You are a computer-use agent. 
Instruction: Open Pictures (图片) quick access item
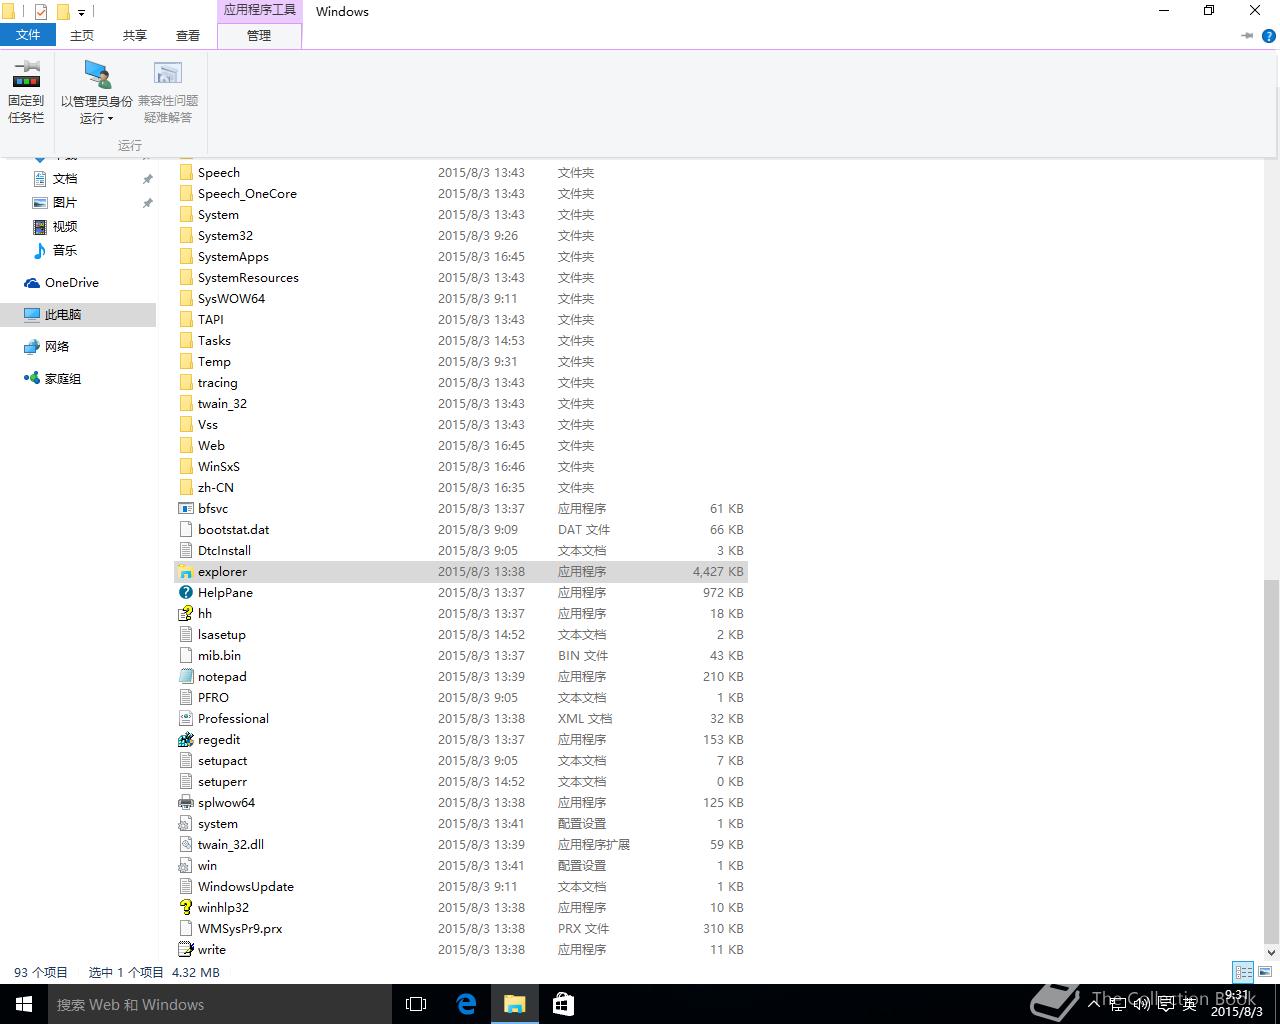[55, 203]
